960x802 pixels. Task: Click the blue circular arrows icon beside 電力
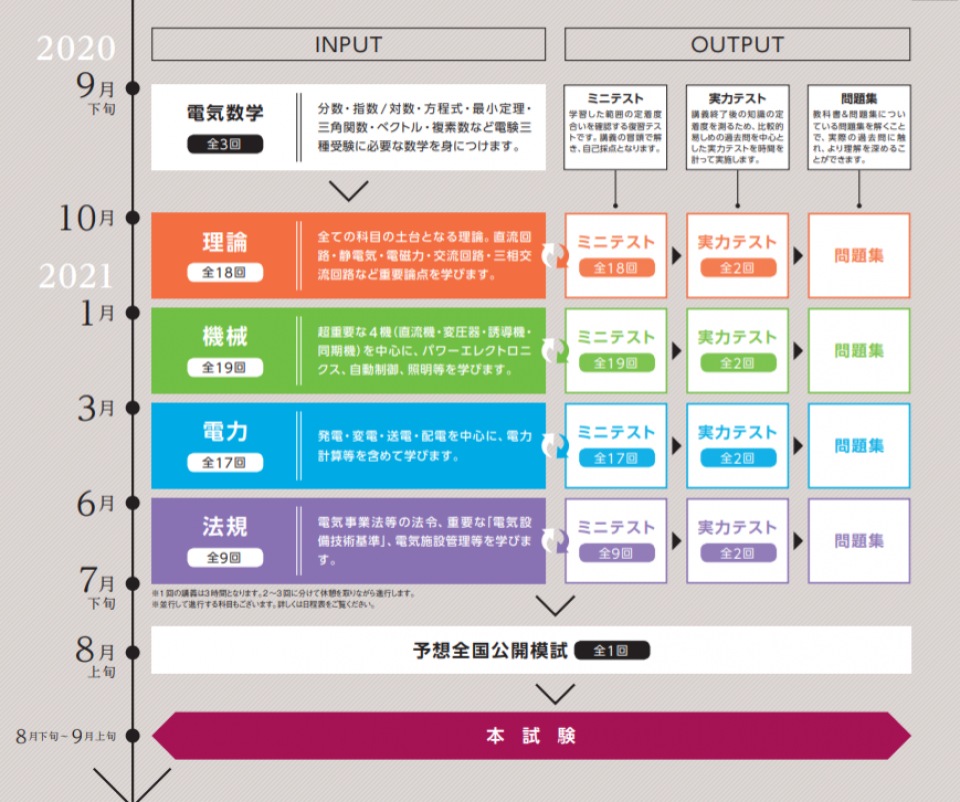(x=554, y=446)
